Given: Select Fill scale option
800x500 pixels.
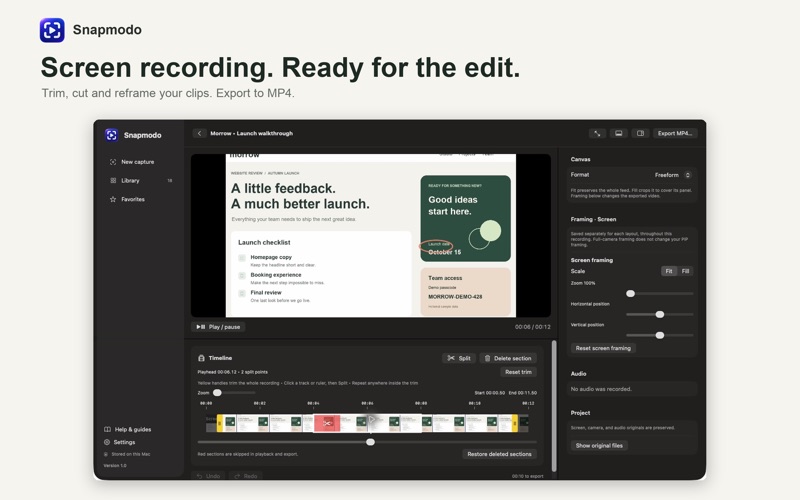Looking at the screenshot, I should point(685,271).
